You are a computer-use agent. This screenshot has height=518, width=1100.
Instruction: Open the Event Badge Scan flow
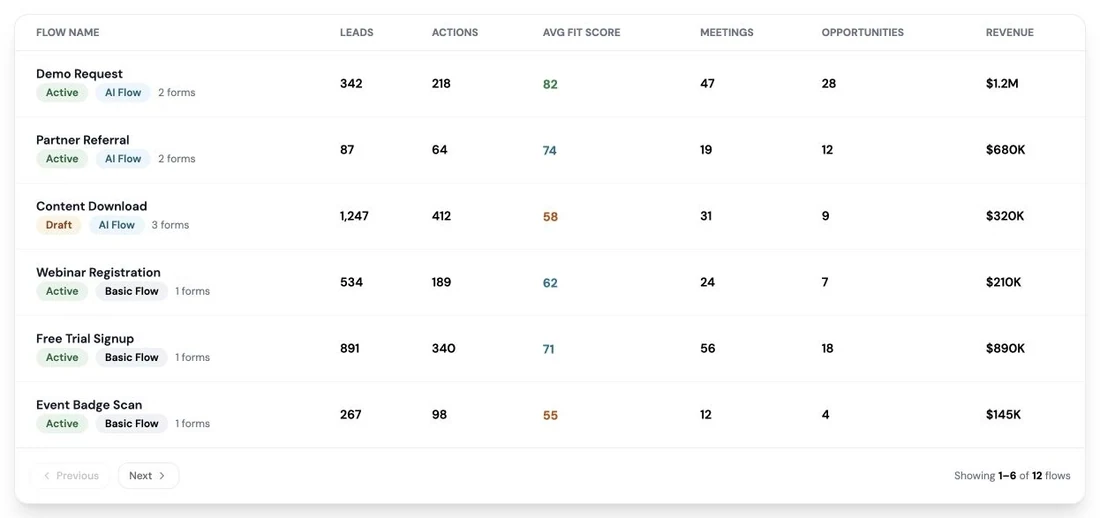tap(89, 404)
